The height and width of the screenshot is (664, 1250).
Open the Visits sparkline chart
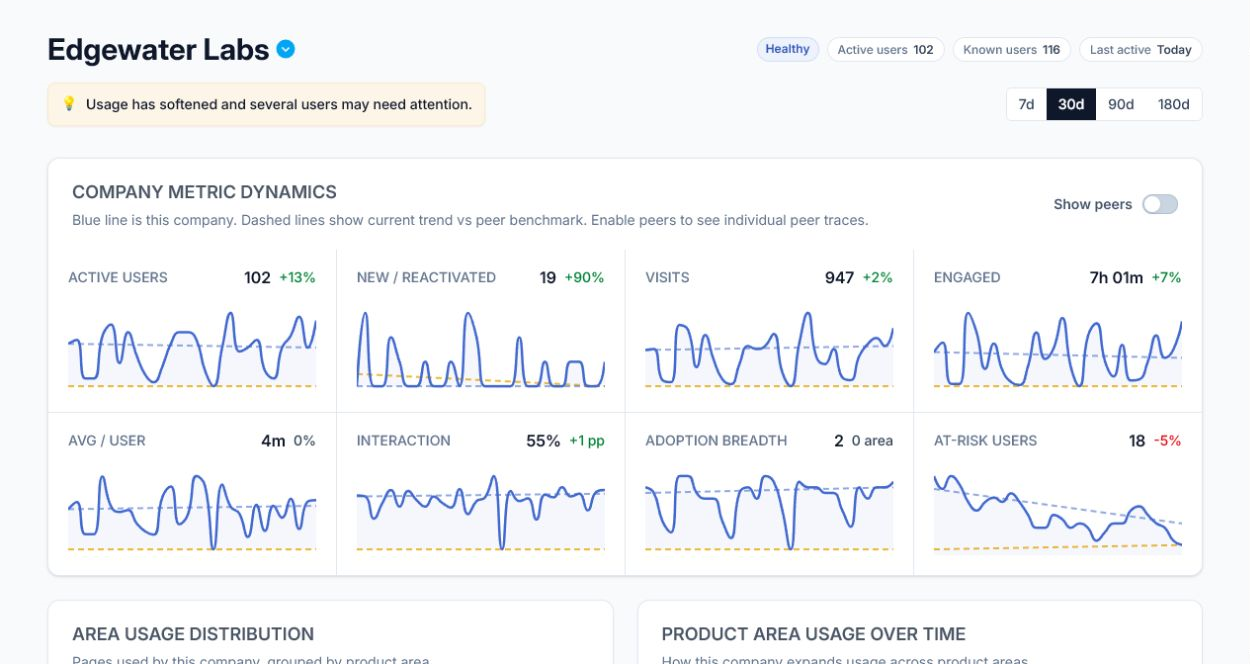click(769, 349)
